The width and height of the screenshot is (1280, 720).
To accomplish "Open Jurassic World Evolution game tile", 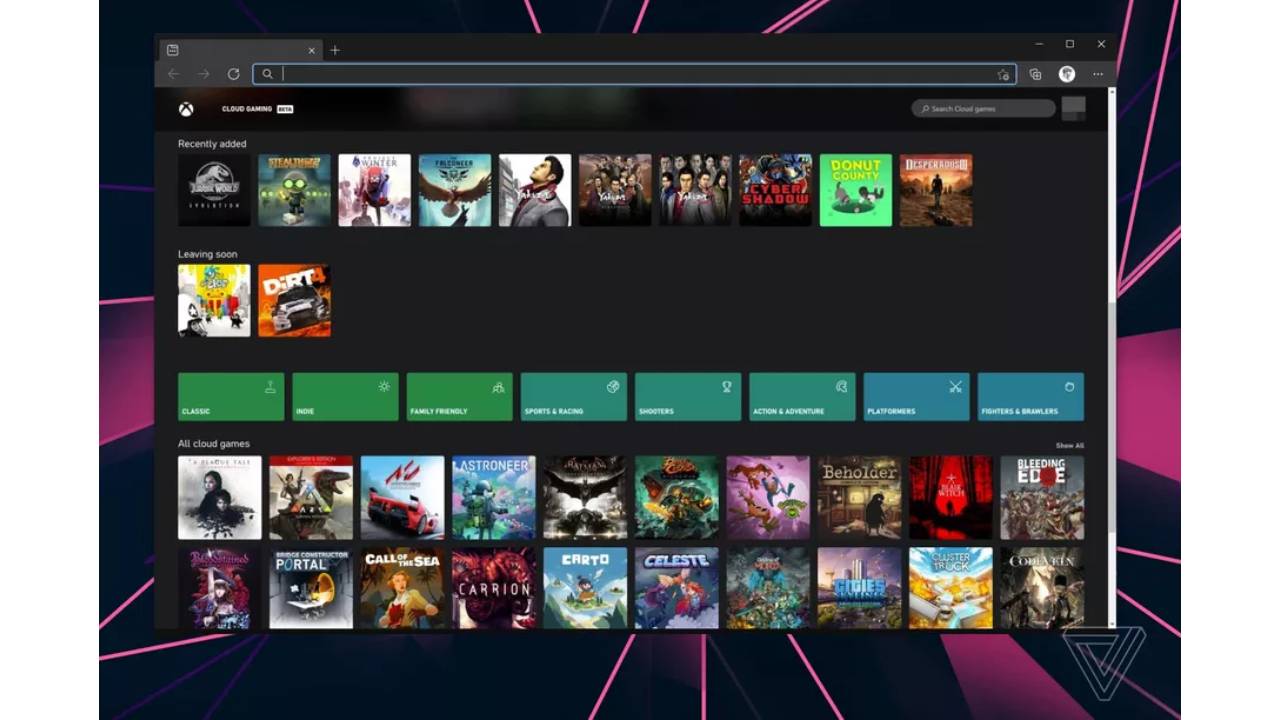I will tap(214, 190).
